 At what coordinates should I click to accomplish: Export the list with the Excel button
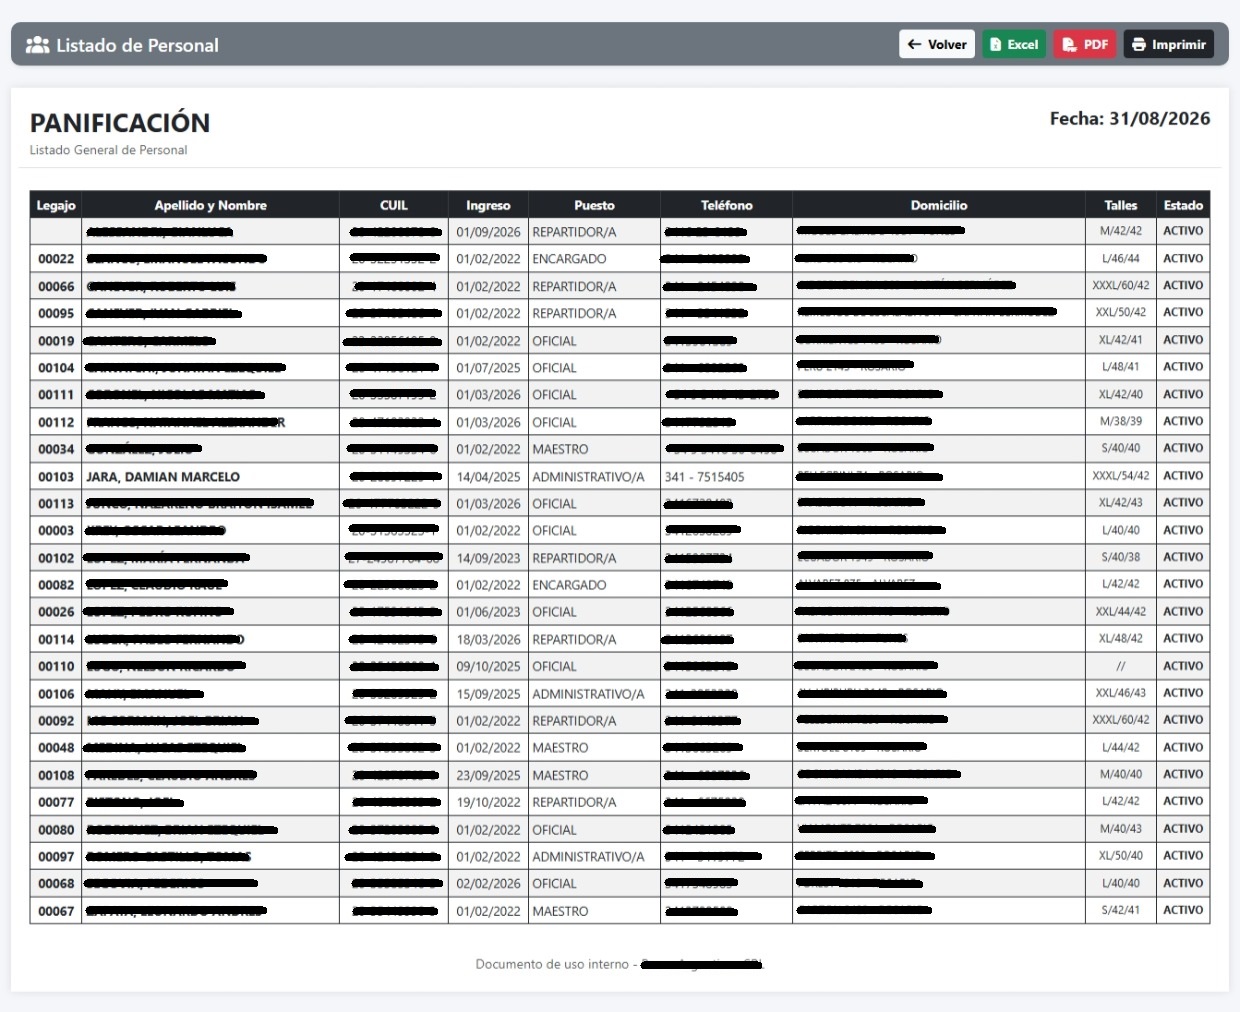(1014, 44)
